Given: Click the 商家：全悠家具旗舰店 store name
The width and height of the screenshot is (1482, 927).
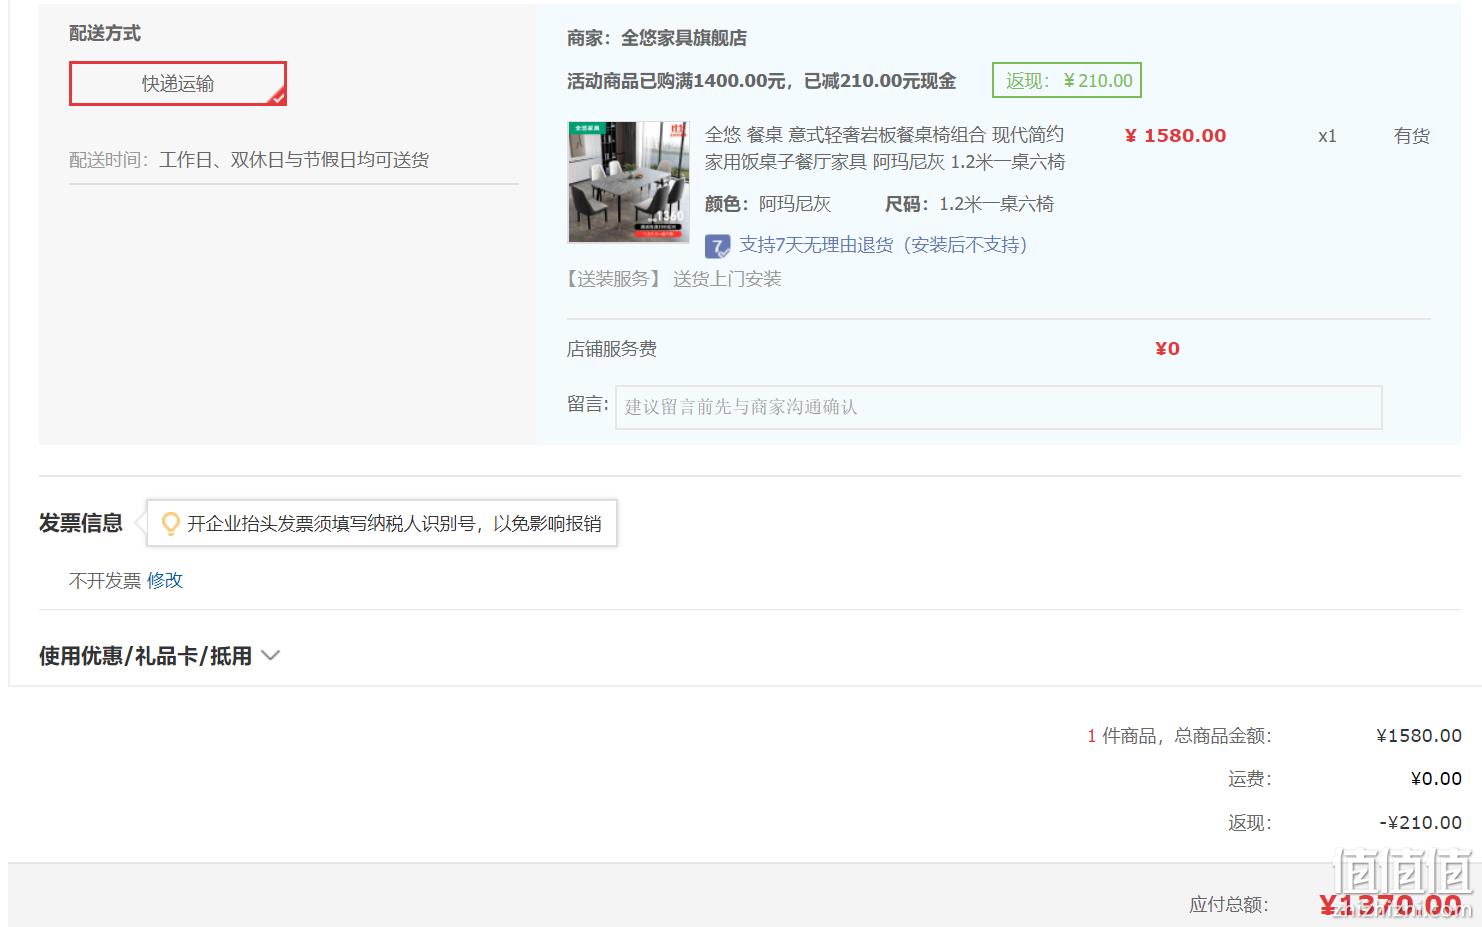Looking at the screenshot, I should 657,38.
